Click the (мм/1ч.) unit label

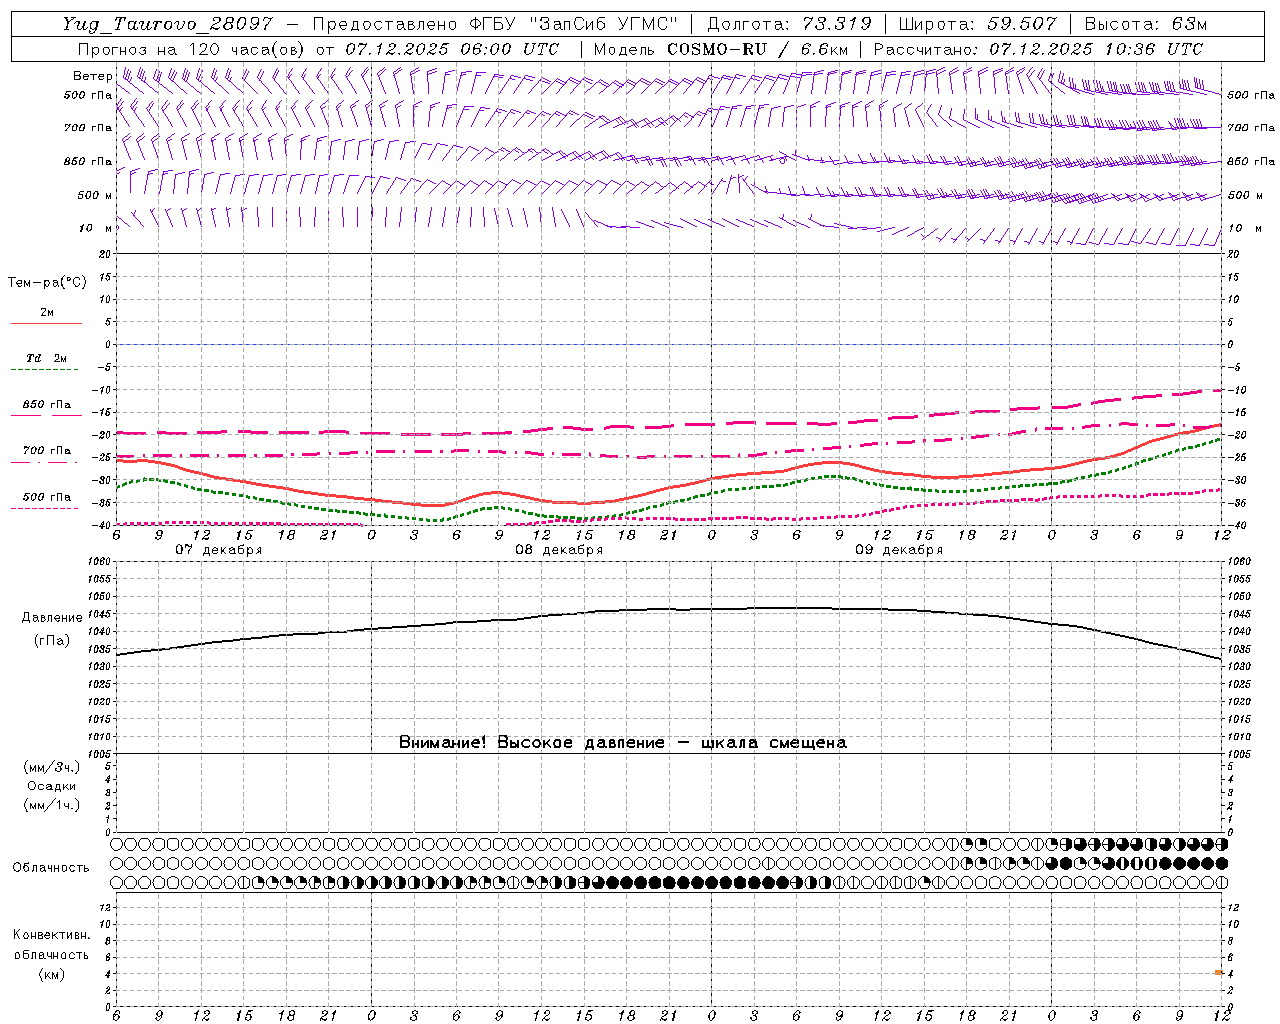coord(52,805)
